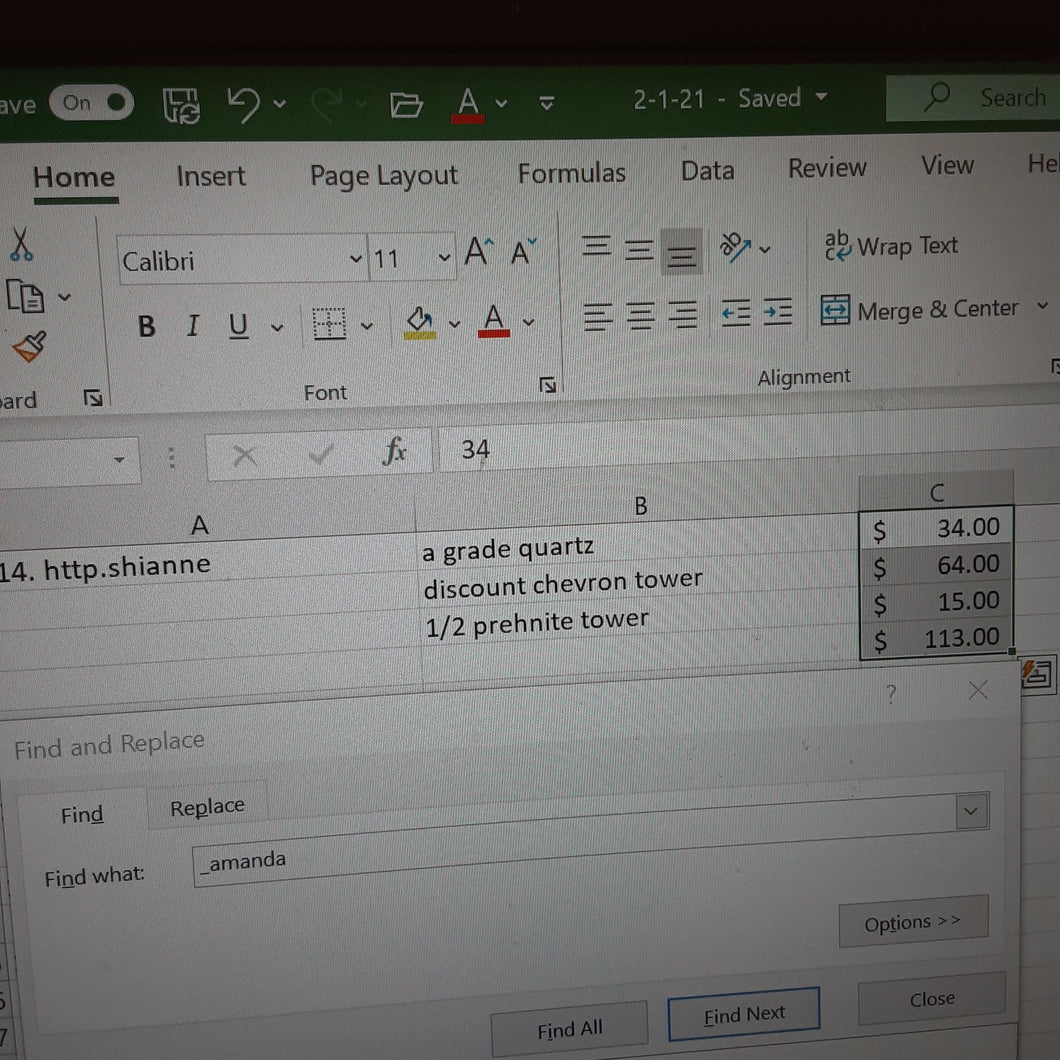Open the Copy options dropdown arrow
1060x1060 pixels.
click(64, 296)
